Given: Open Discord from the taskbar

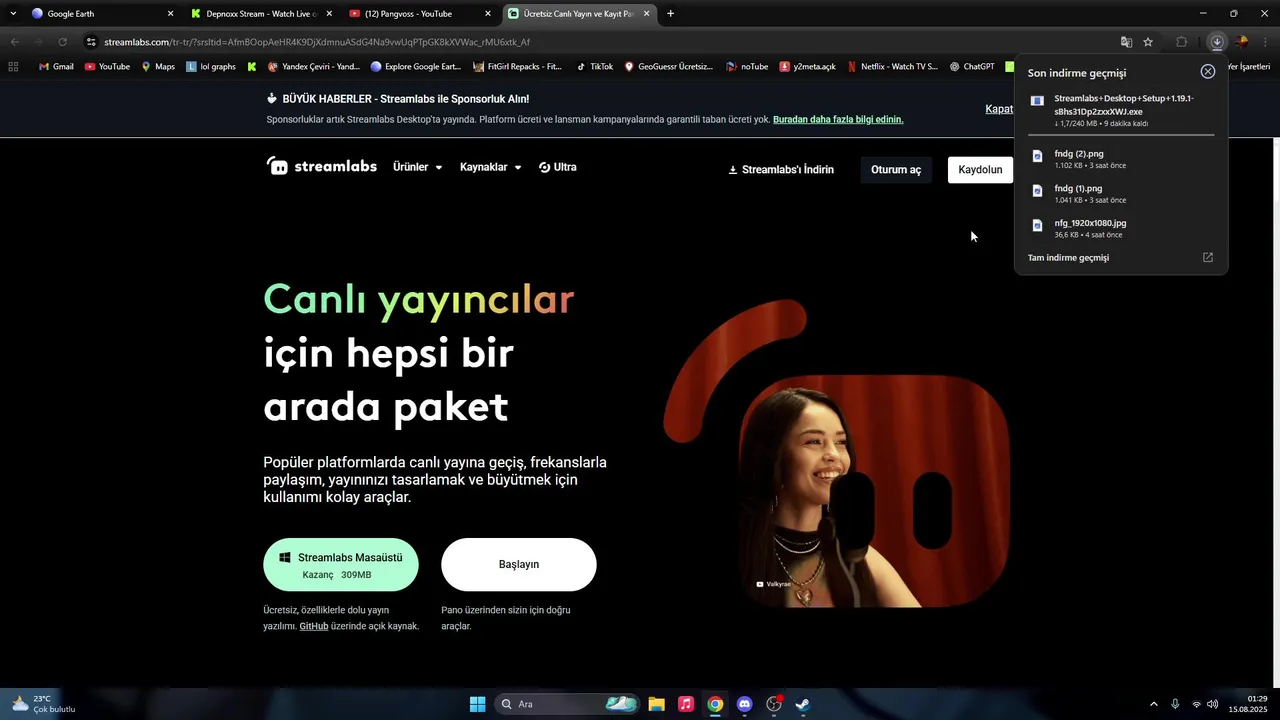Looking at the screenshot, I should [x=744, y=704].
